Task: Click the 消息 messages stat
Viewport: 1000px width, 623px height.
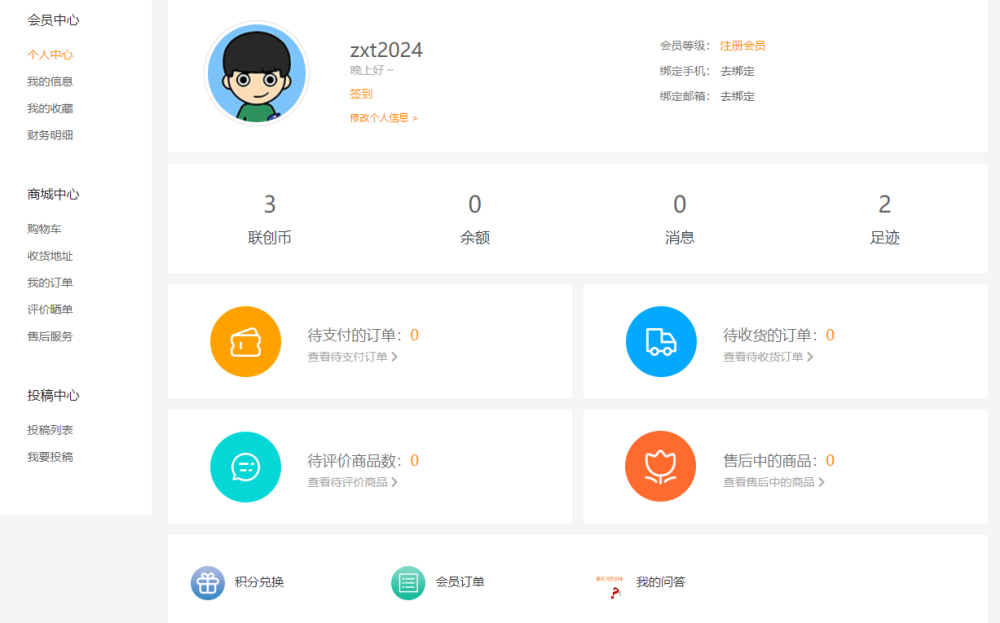Action: click(680, 219)
